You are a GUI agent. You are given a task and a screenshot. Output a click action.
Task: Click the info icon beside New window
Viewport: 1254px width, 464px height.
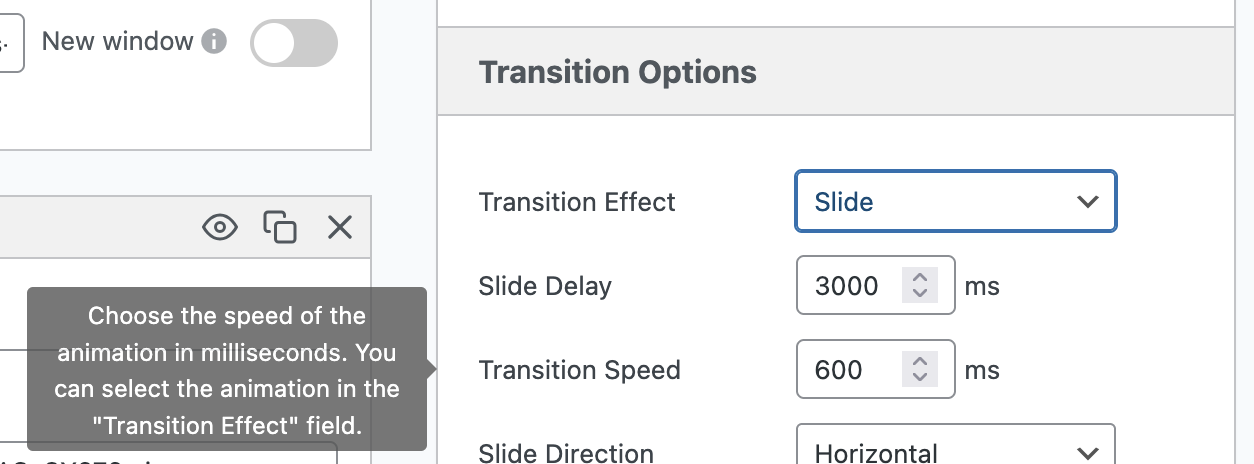(x=214, y=42)
